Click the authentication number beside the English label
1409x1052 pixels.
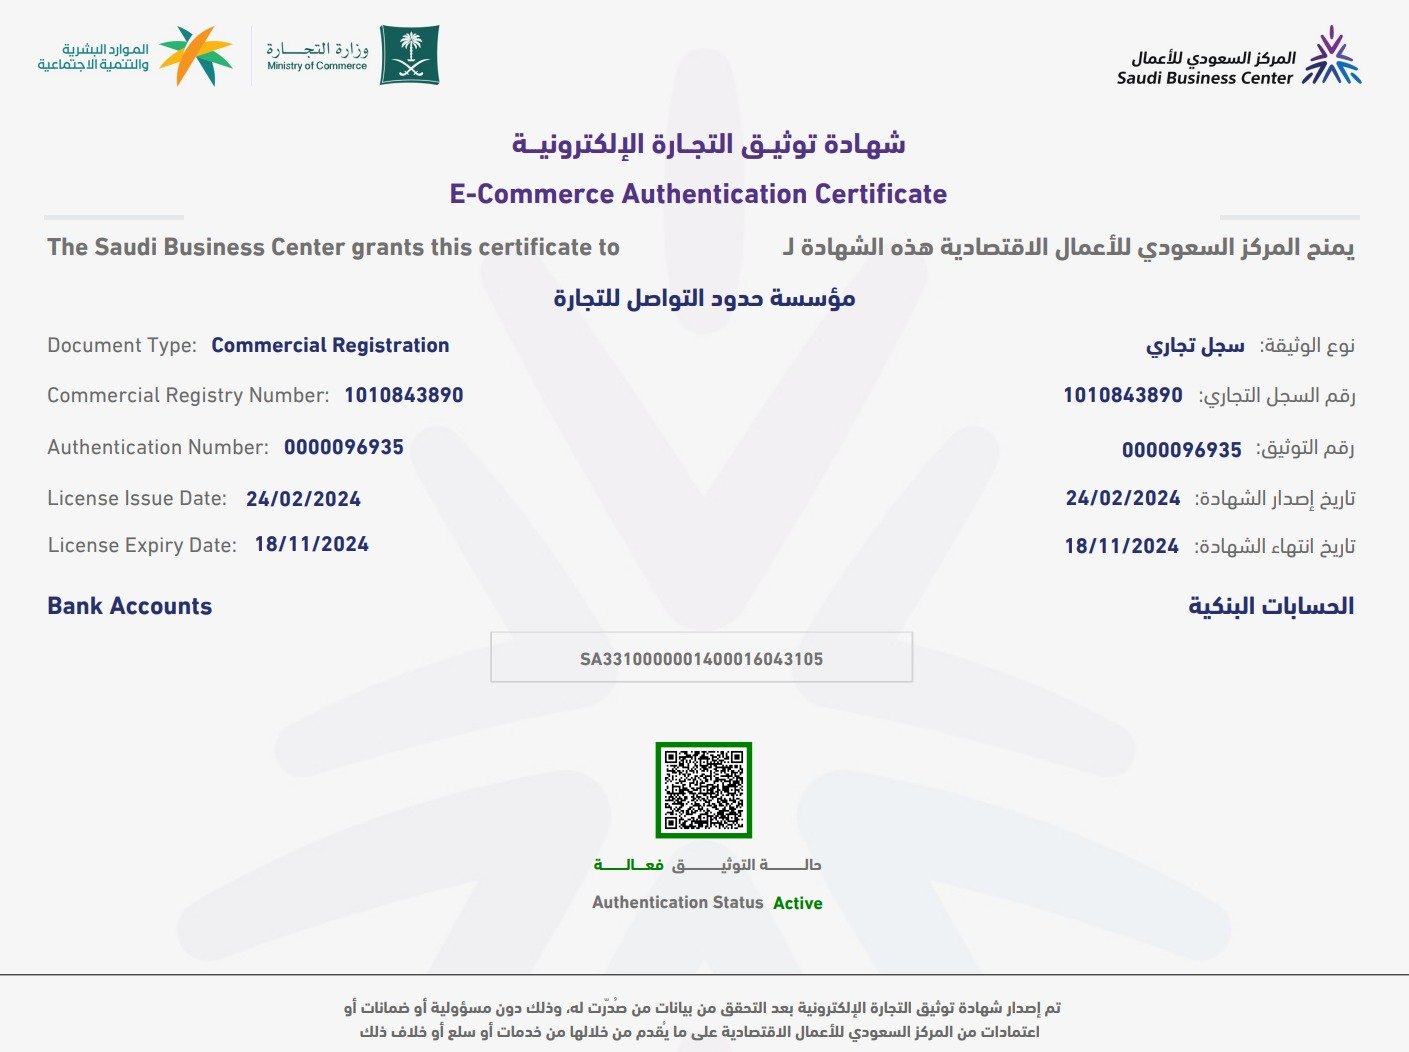tap(343, 448)
